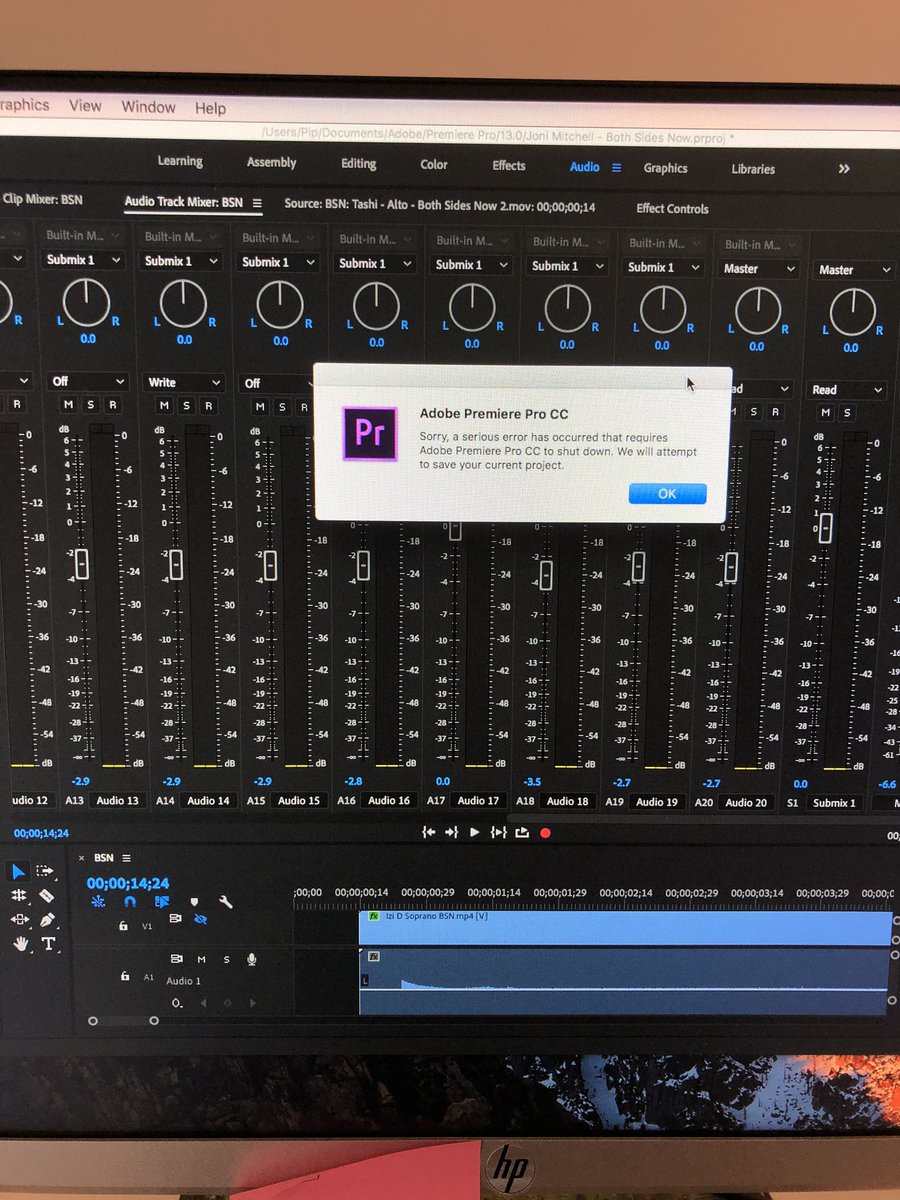The height and width of the screenshot is (1200, 900).
Task: Click the Go to Out button
Action: pos(451,832)
